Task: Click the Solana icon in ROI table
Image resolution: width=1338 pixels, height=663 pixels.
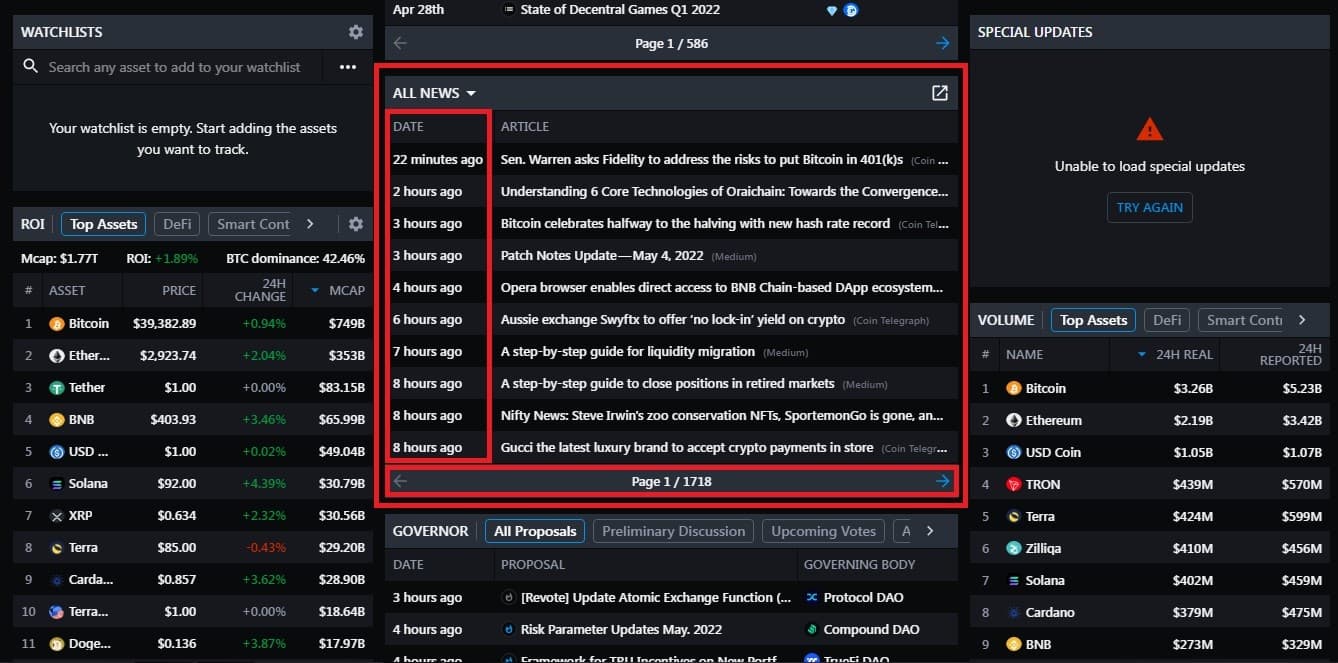Action: (57, 484)
